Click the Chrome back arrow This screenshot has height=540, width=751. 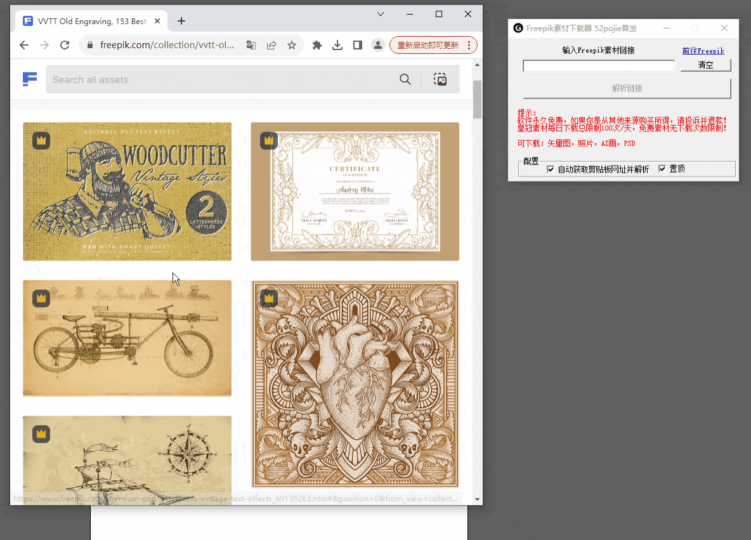click(x=24, y=45)
